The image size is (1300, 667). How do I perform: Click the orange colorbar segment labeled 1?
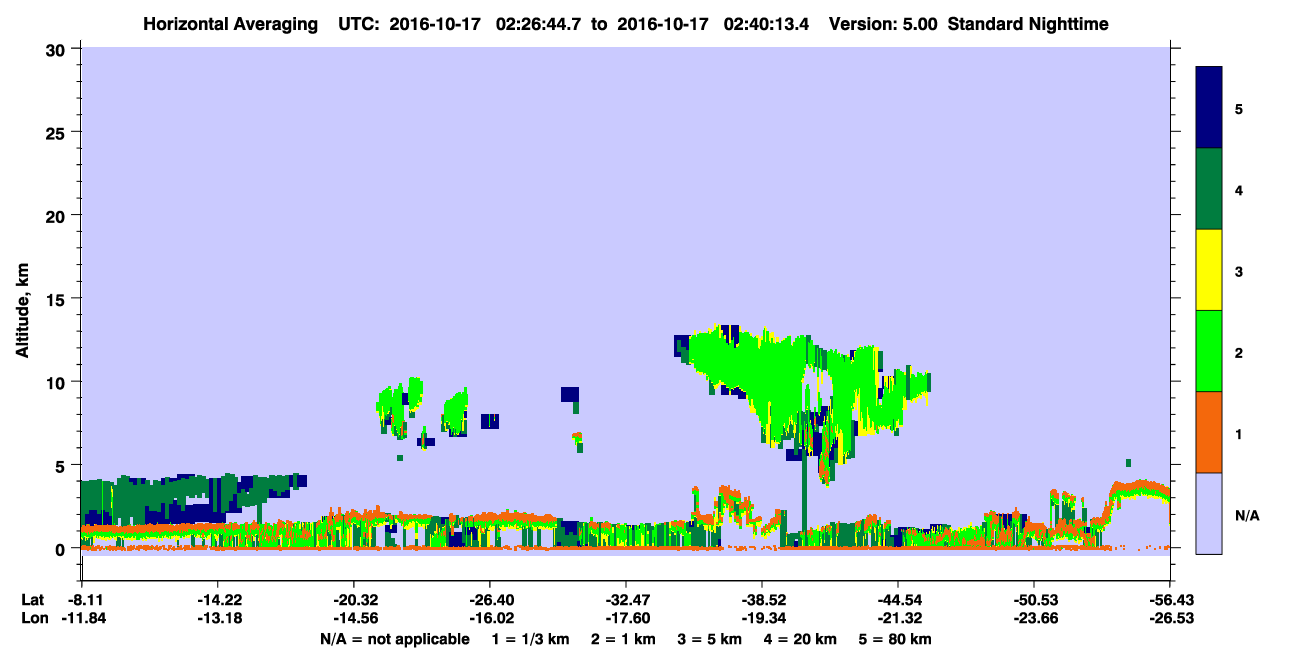[1209, 432]
